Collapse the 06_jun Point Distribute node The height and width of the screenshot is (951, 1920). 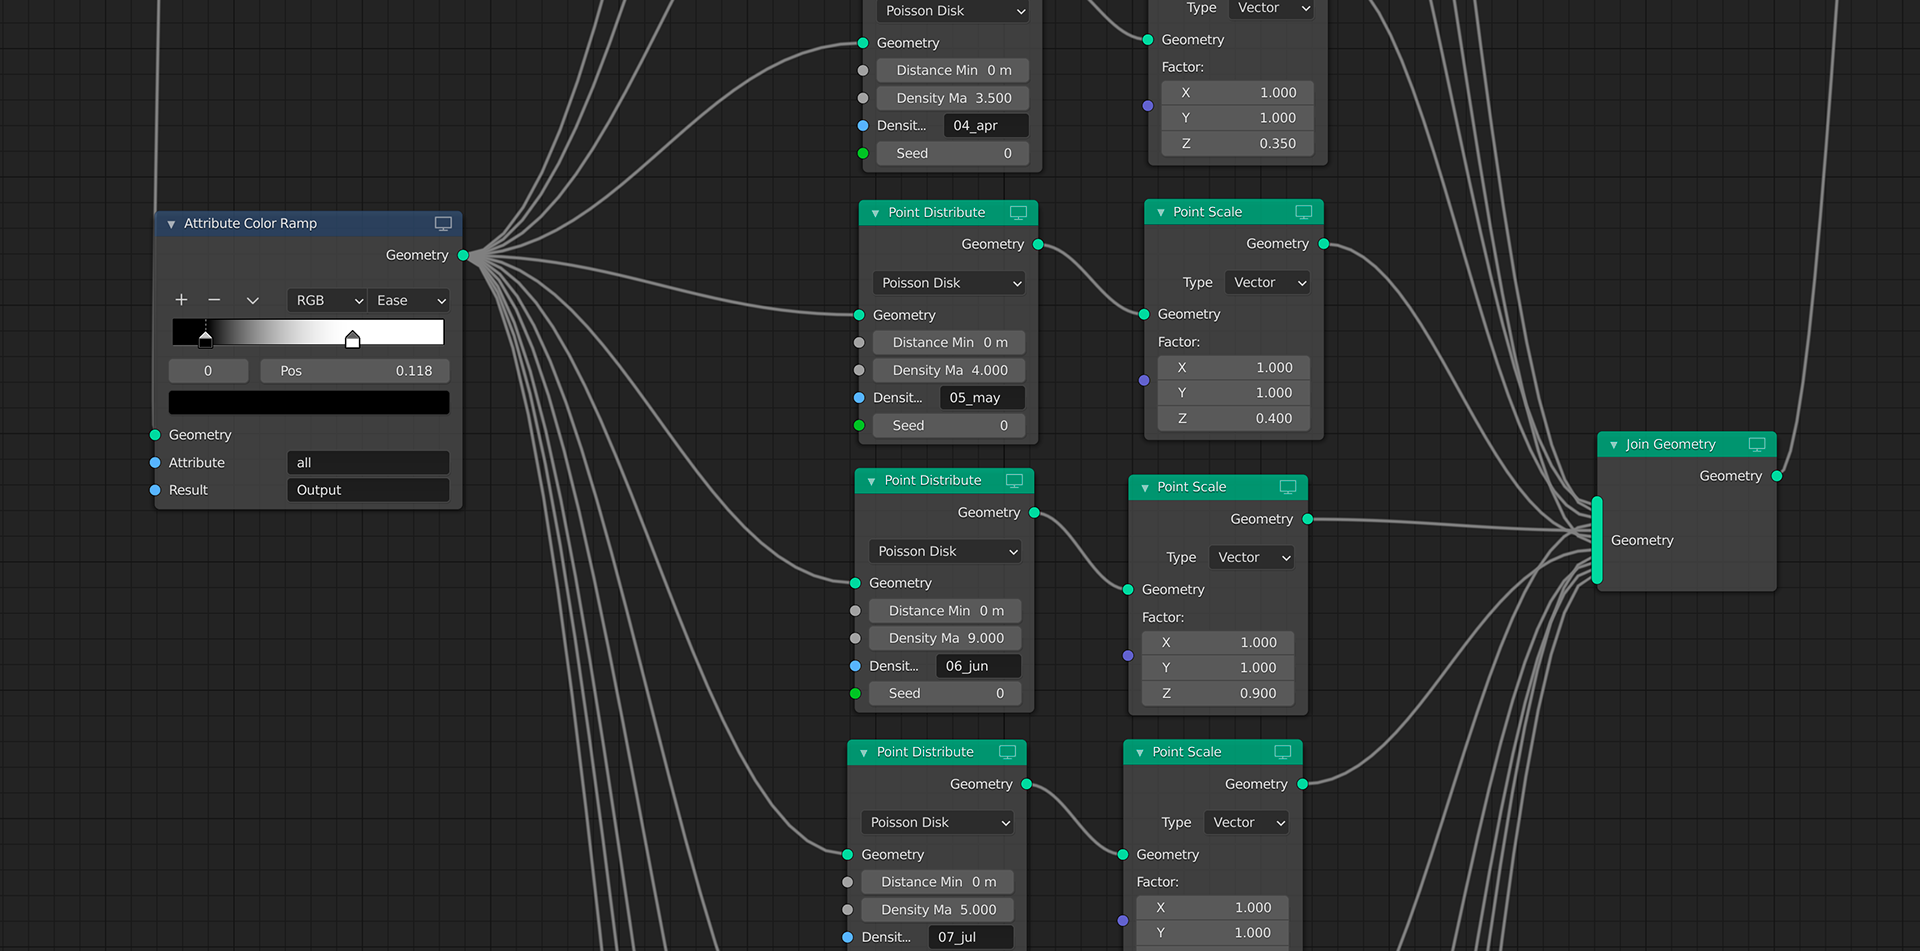[871, 481]
